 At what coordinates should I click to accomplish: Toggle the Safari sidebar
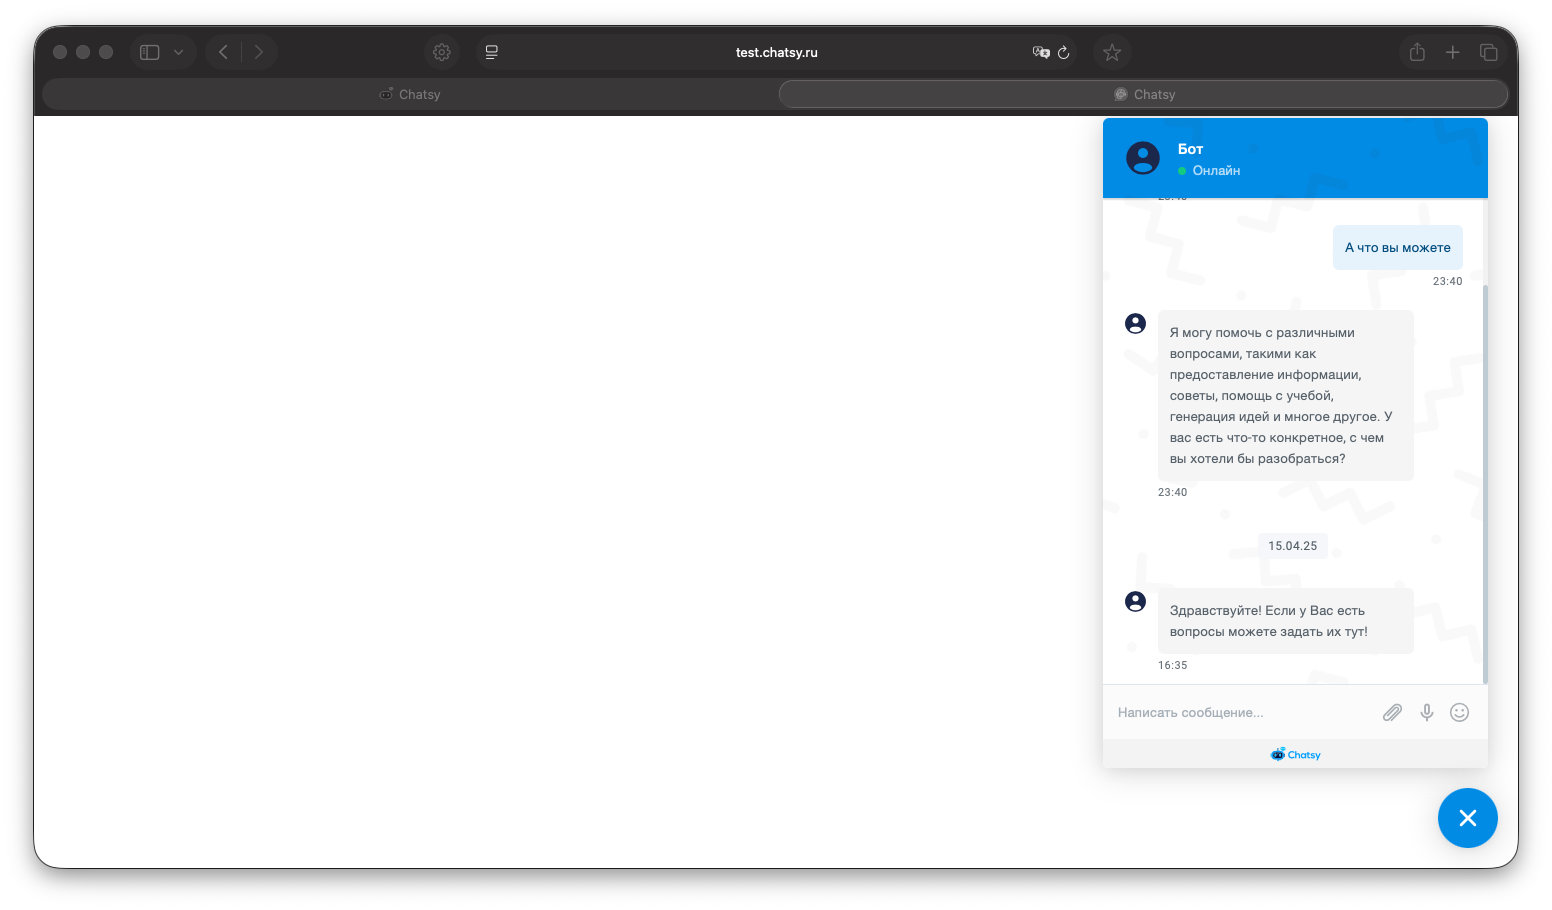click(150, 52)
